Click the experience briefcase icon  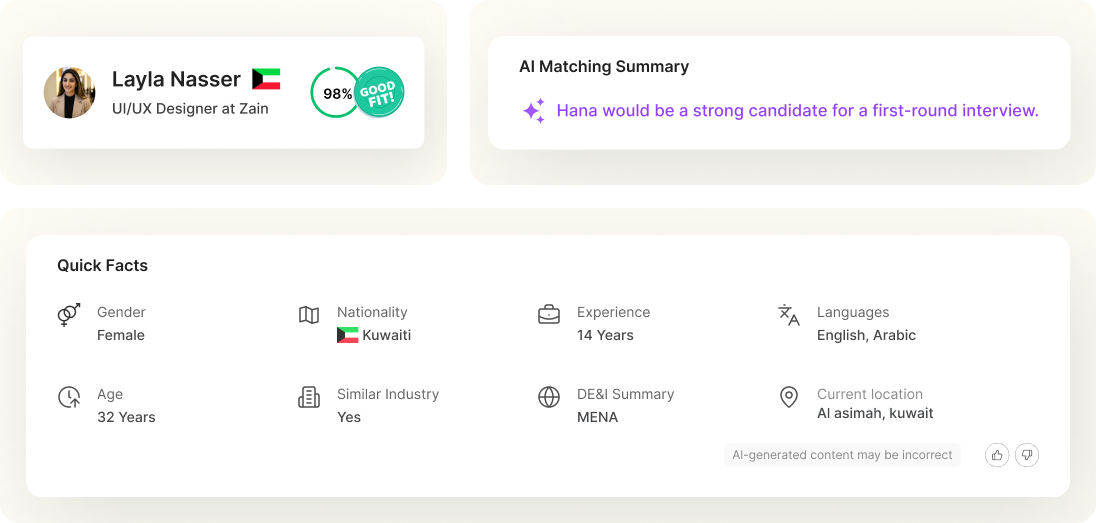[549, 315]
